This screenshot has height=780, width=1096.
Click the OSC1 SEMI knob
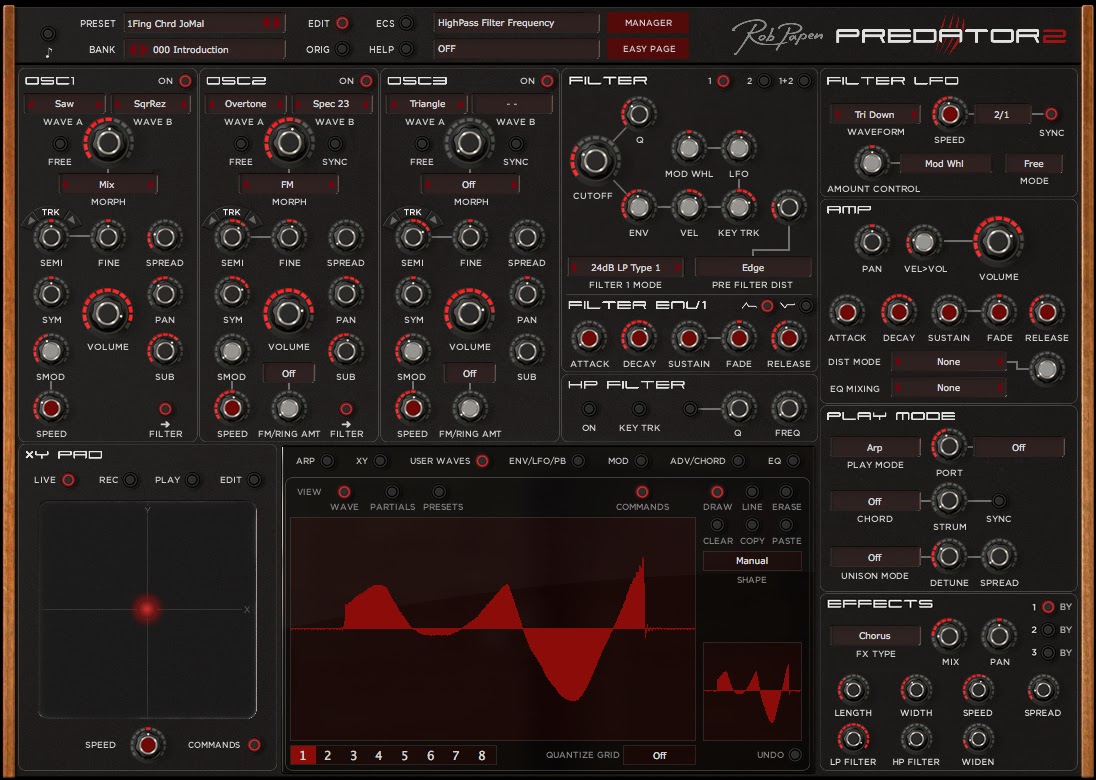pos(51,237)
